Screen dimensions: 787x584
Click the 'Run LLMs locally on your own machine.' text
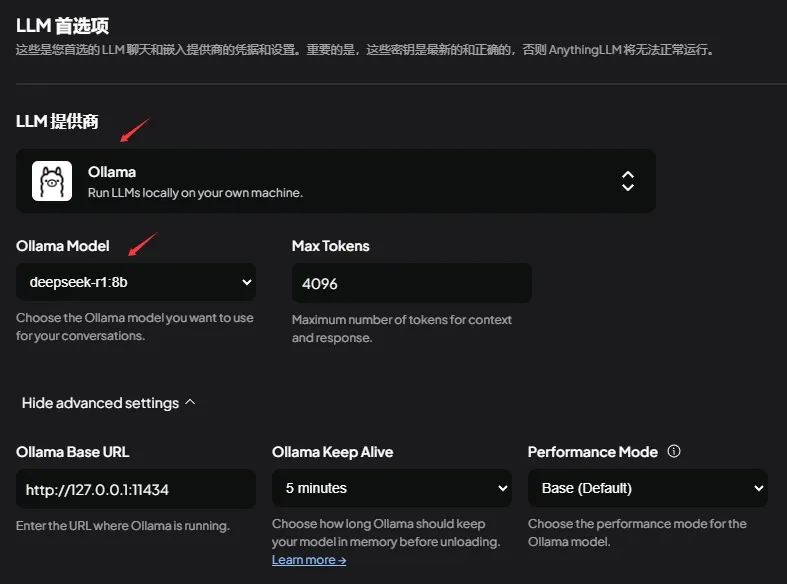195,193
